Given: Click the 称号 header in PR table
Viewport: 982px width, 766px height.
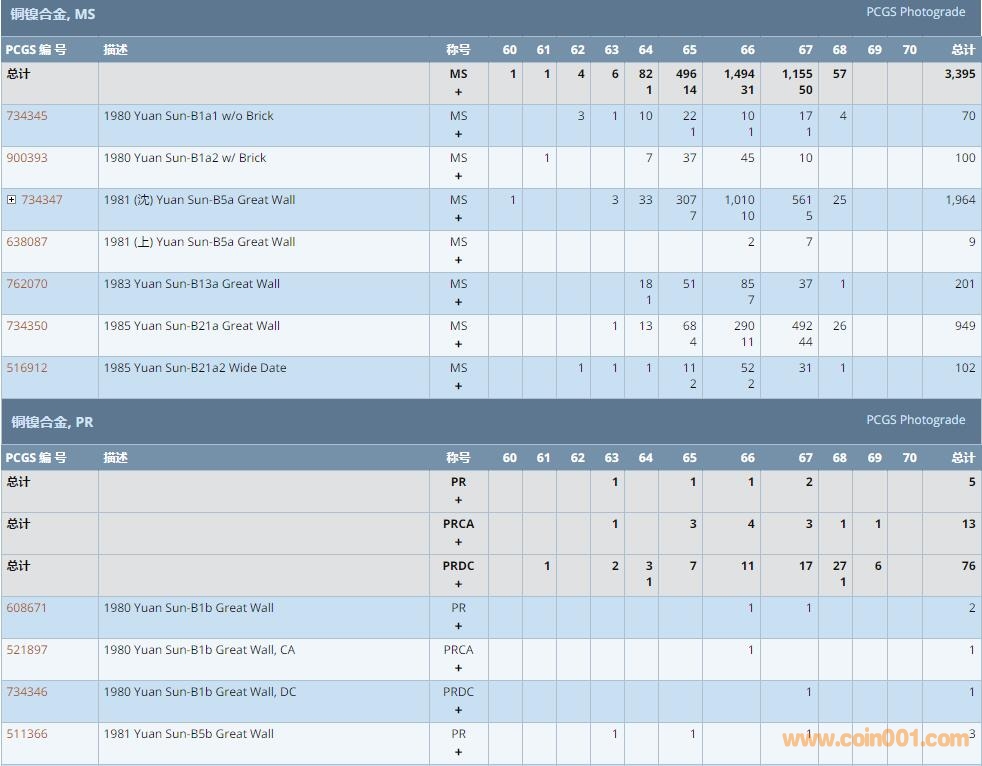Looking at the screenshot, I should pos(458,458).
